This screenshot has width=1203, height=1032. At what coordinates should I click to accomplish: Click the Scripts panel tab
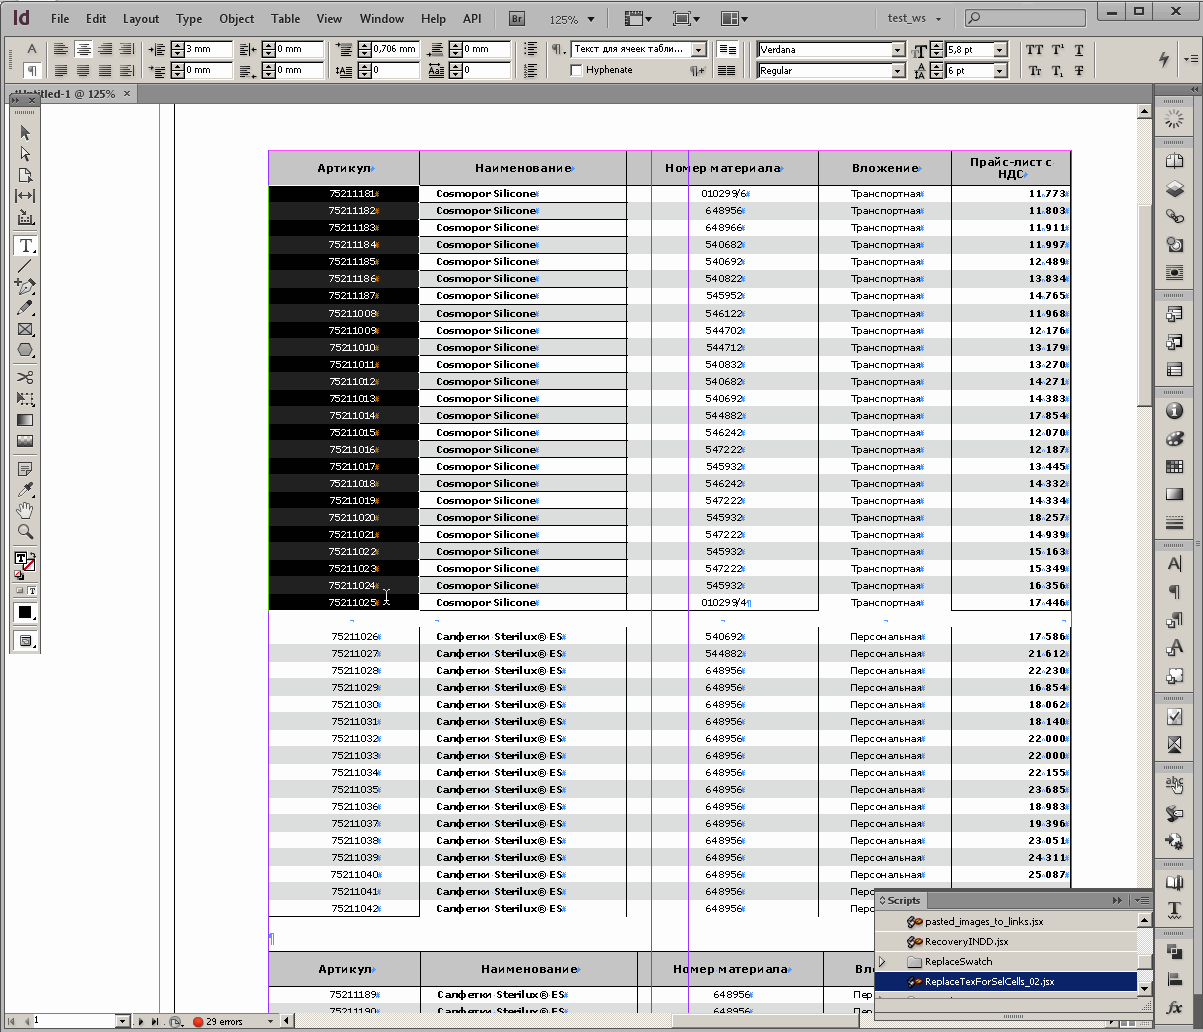[x=902, y=900]
